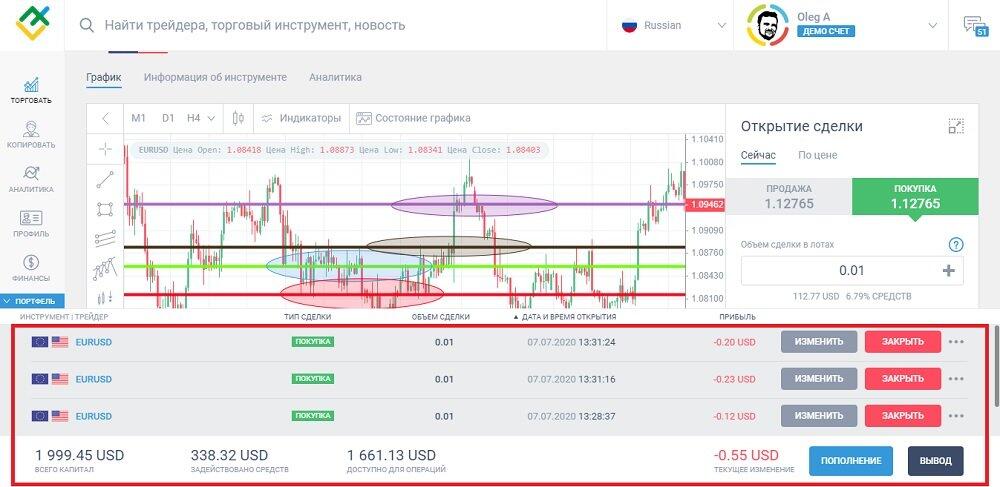Click the Продажа 1.12765 button
This screenshot has width=1000, height=487.
pyautogui.click(x=789, y=197)
